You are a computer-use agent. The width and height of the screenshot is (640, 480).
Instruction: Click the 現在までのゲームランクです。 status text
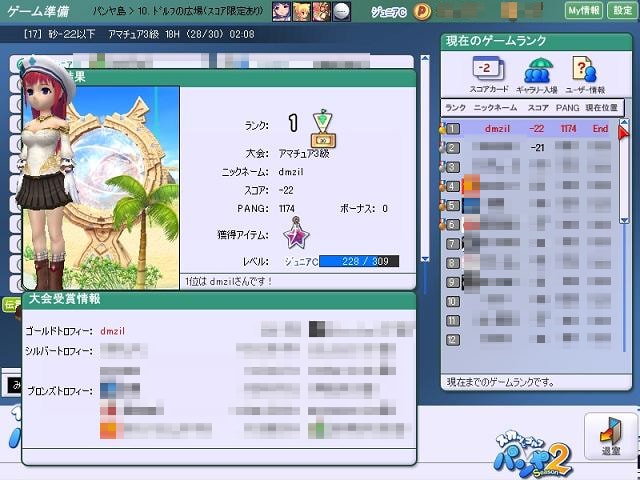click(x=500, y=382)
